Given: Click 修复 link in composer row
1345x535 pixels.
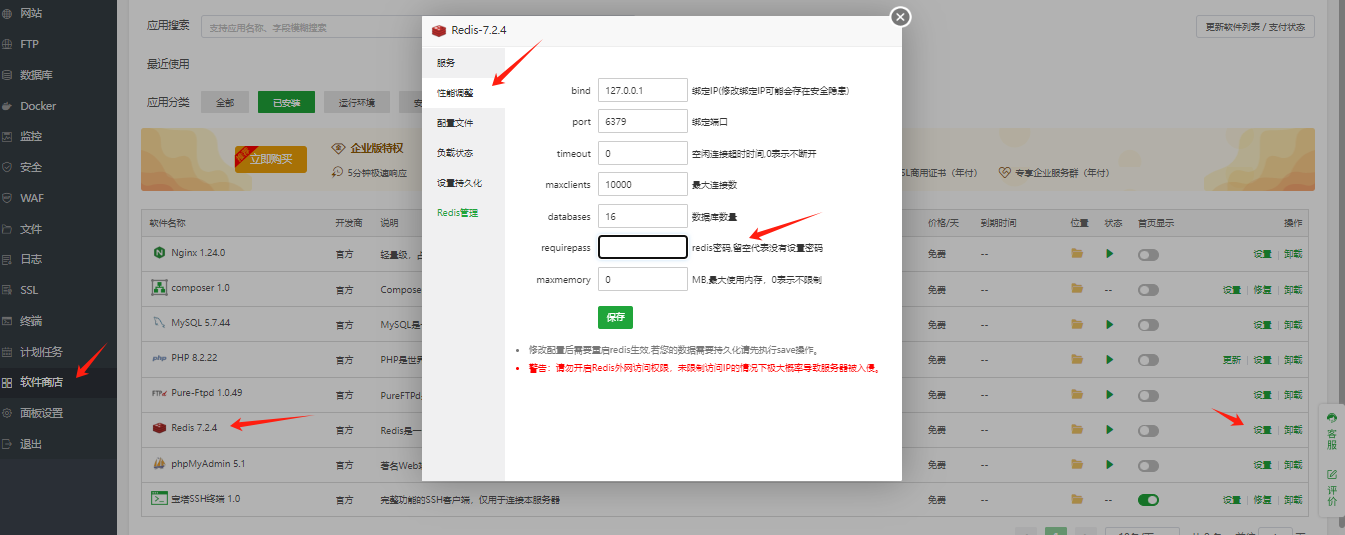Looking at the screenshot, I should tap(1262, 290).
